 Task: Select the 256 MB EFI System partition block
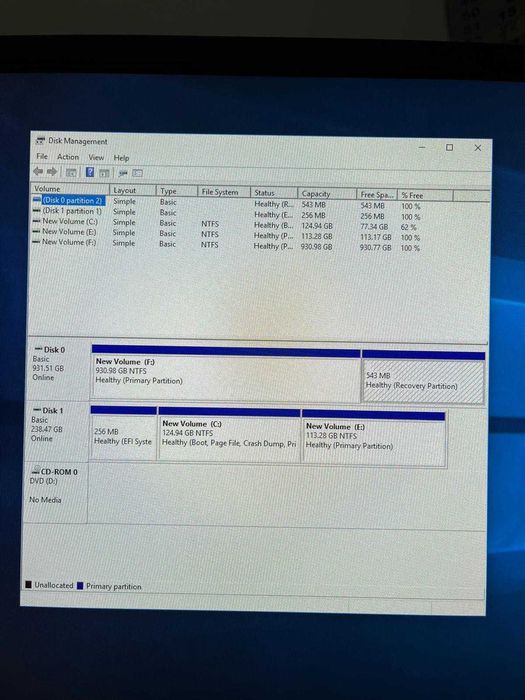click(123, 433)
